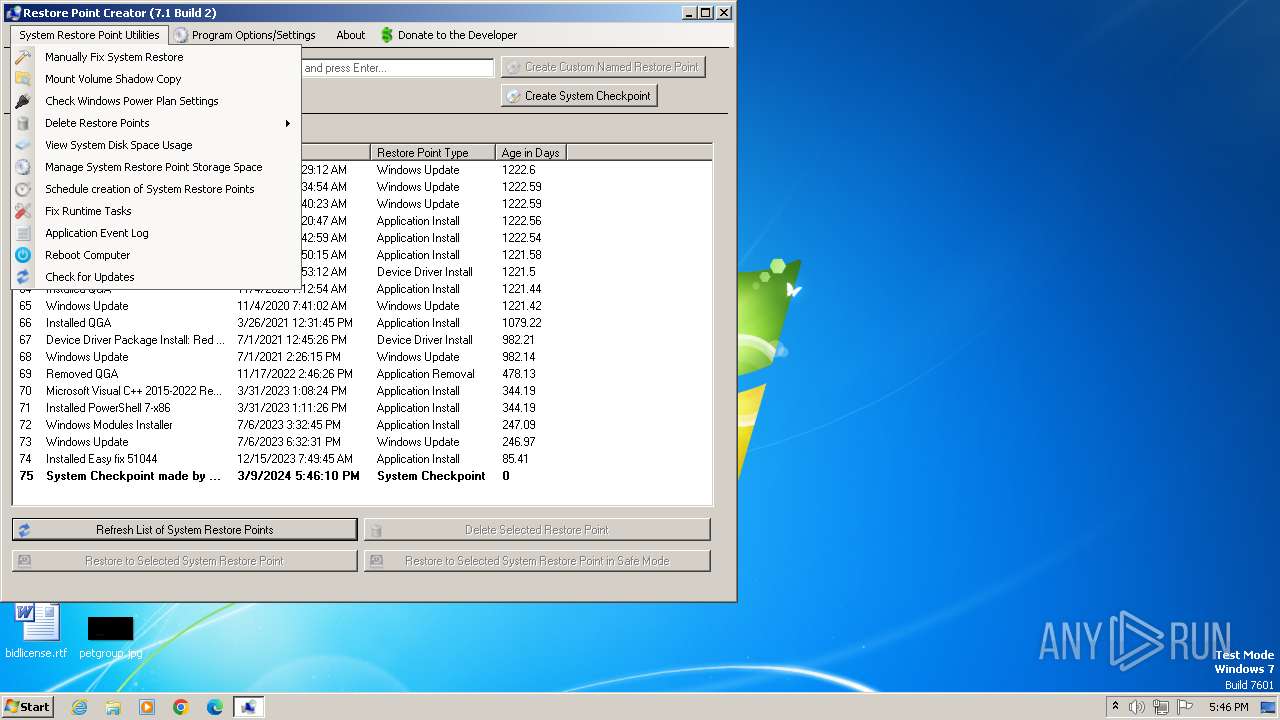Expand the Delete Restore Points submenu
The image size is (1280, 720).
pos(157,123)
